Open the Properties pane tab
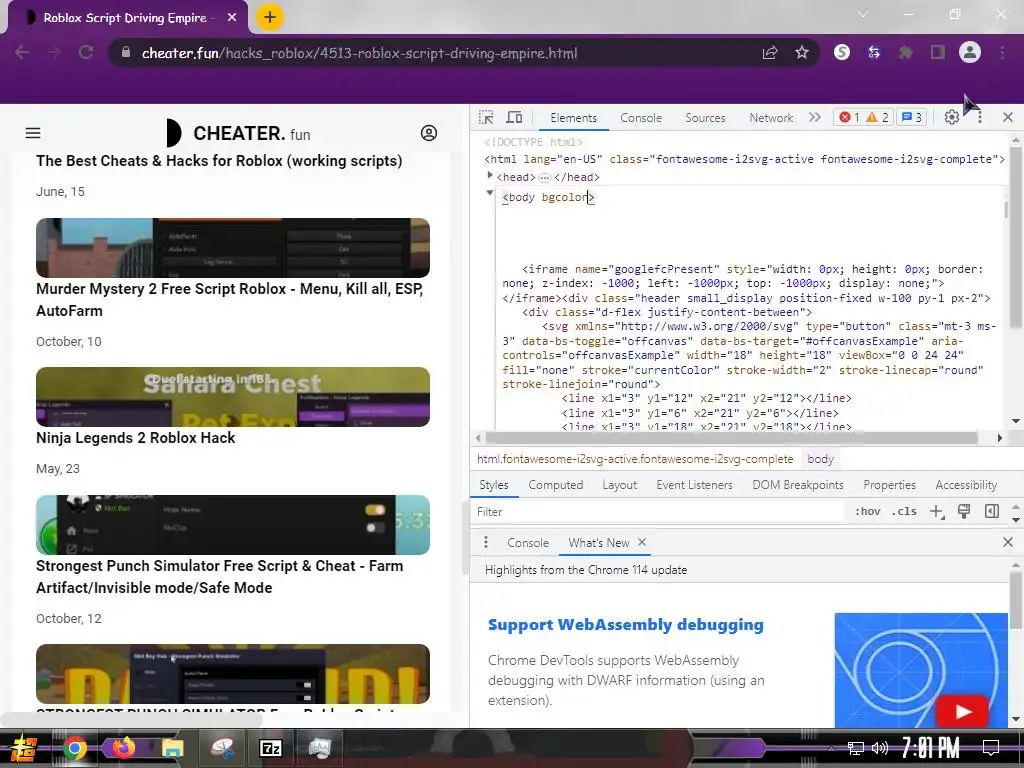The image size is (1024, 768). pyautogui.click(x=889, y=485)
